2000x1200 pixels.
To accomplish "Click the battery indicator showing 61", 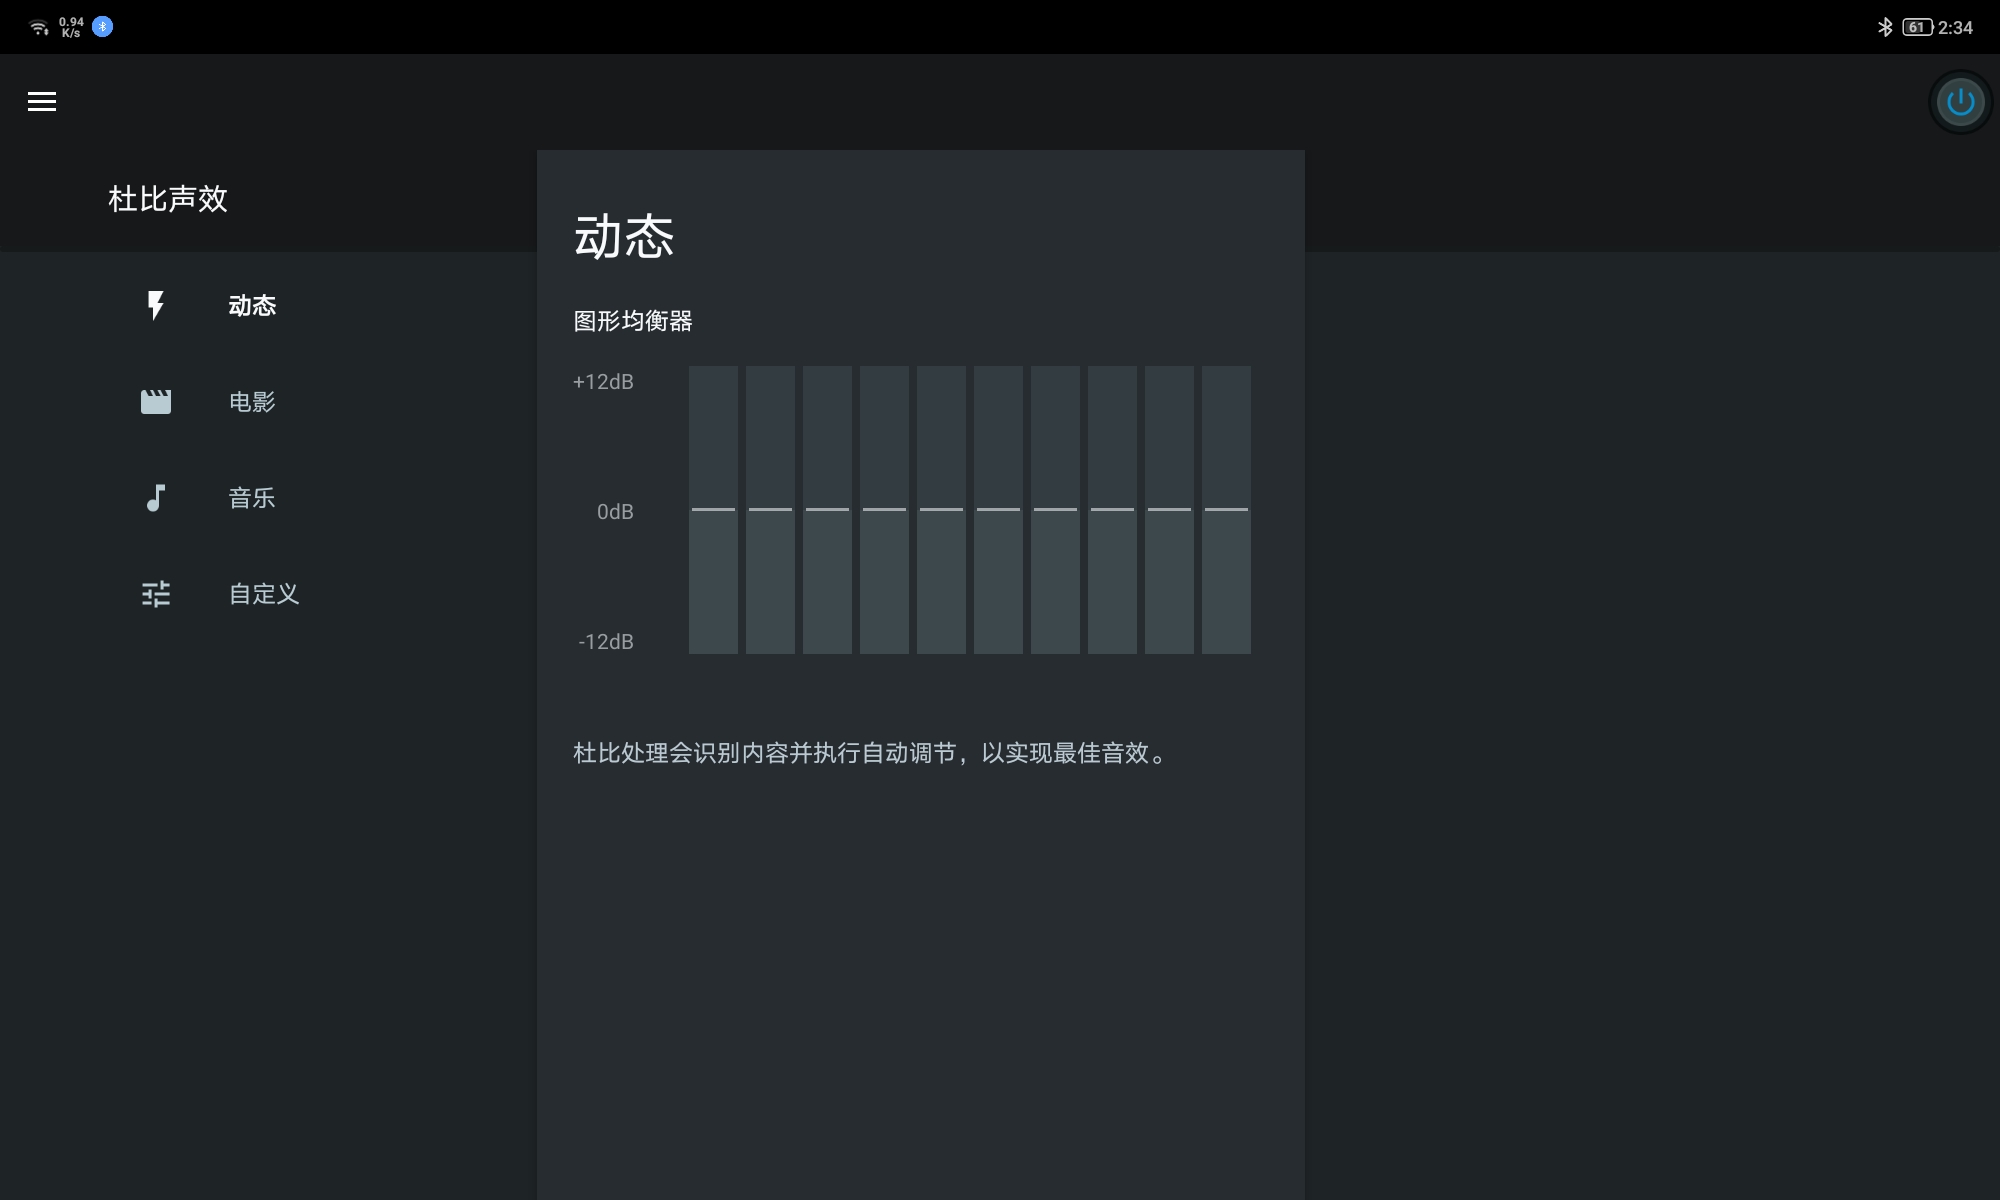I will click(1920, 27).
